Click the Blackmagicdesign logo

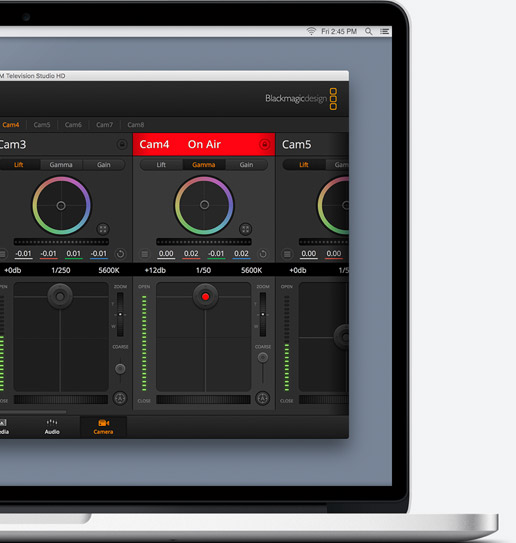[x=301, y=99]
